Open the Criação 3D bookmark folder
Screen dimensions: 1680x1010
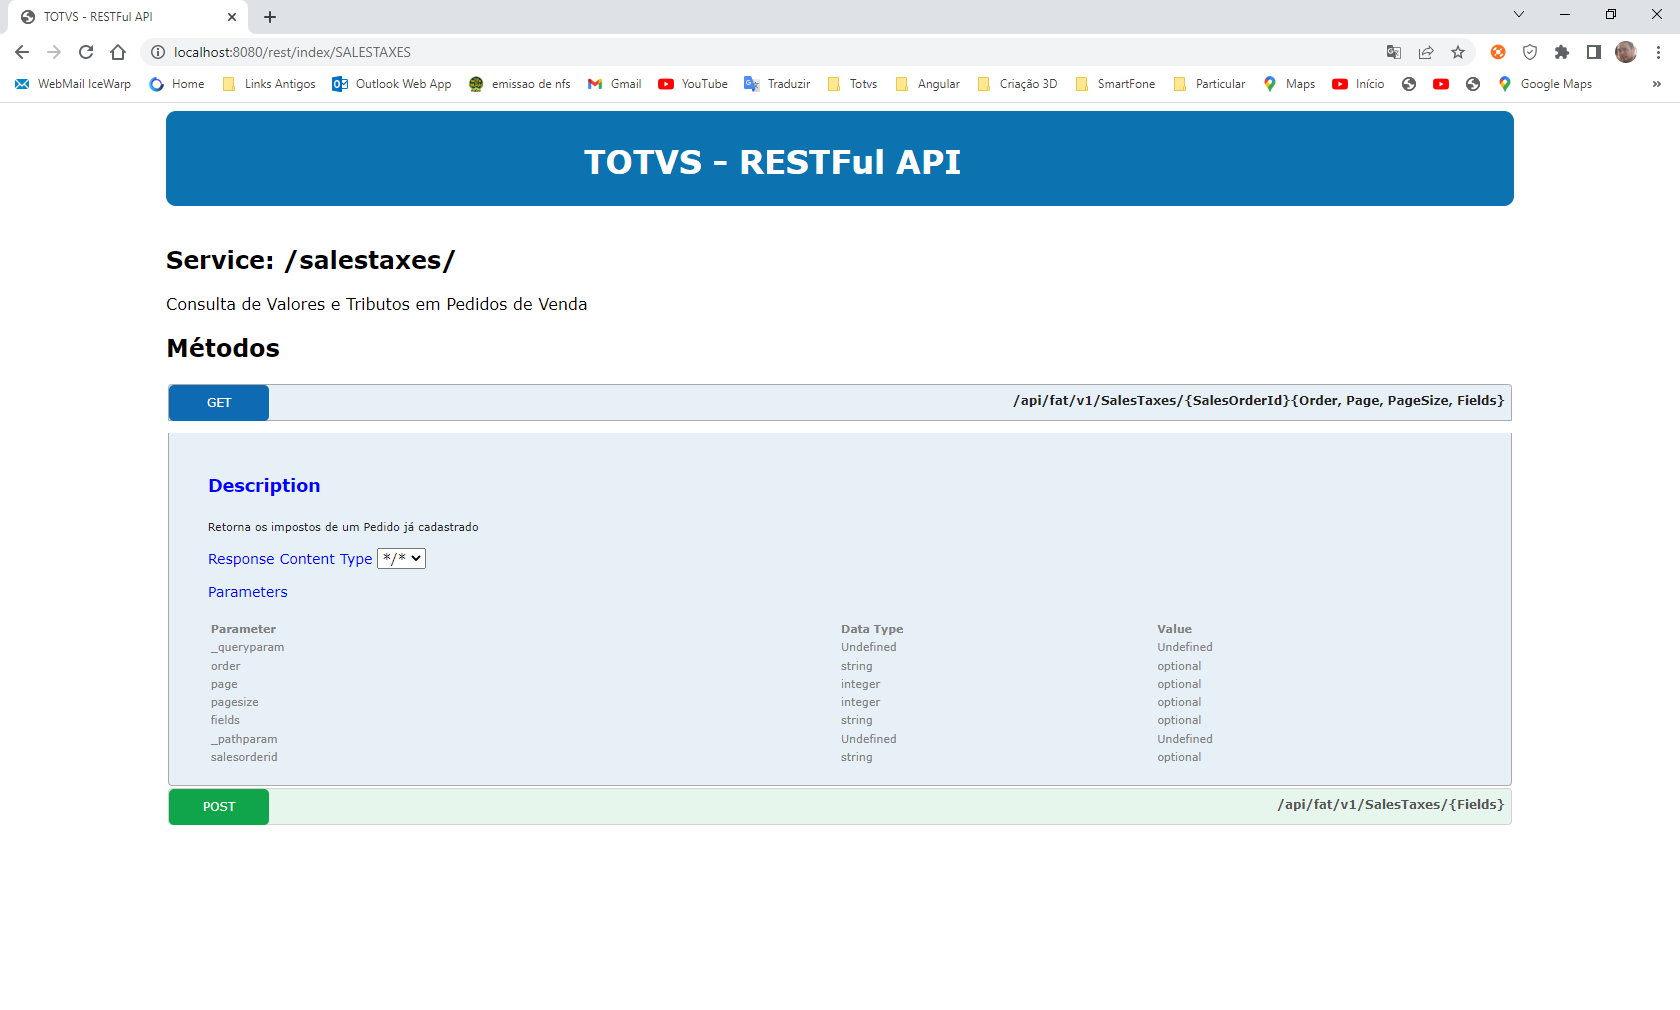coord(1017,84)
